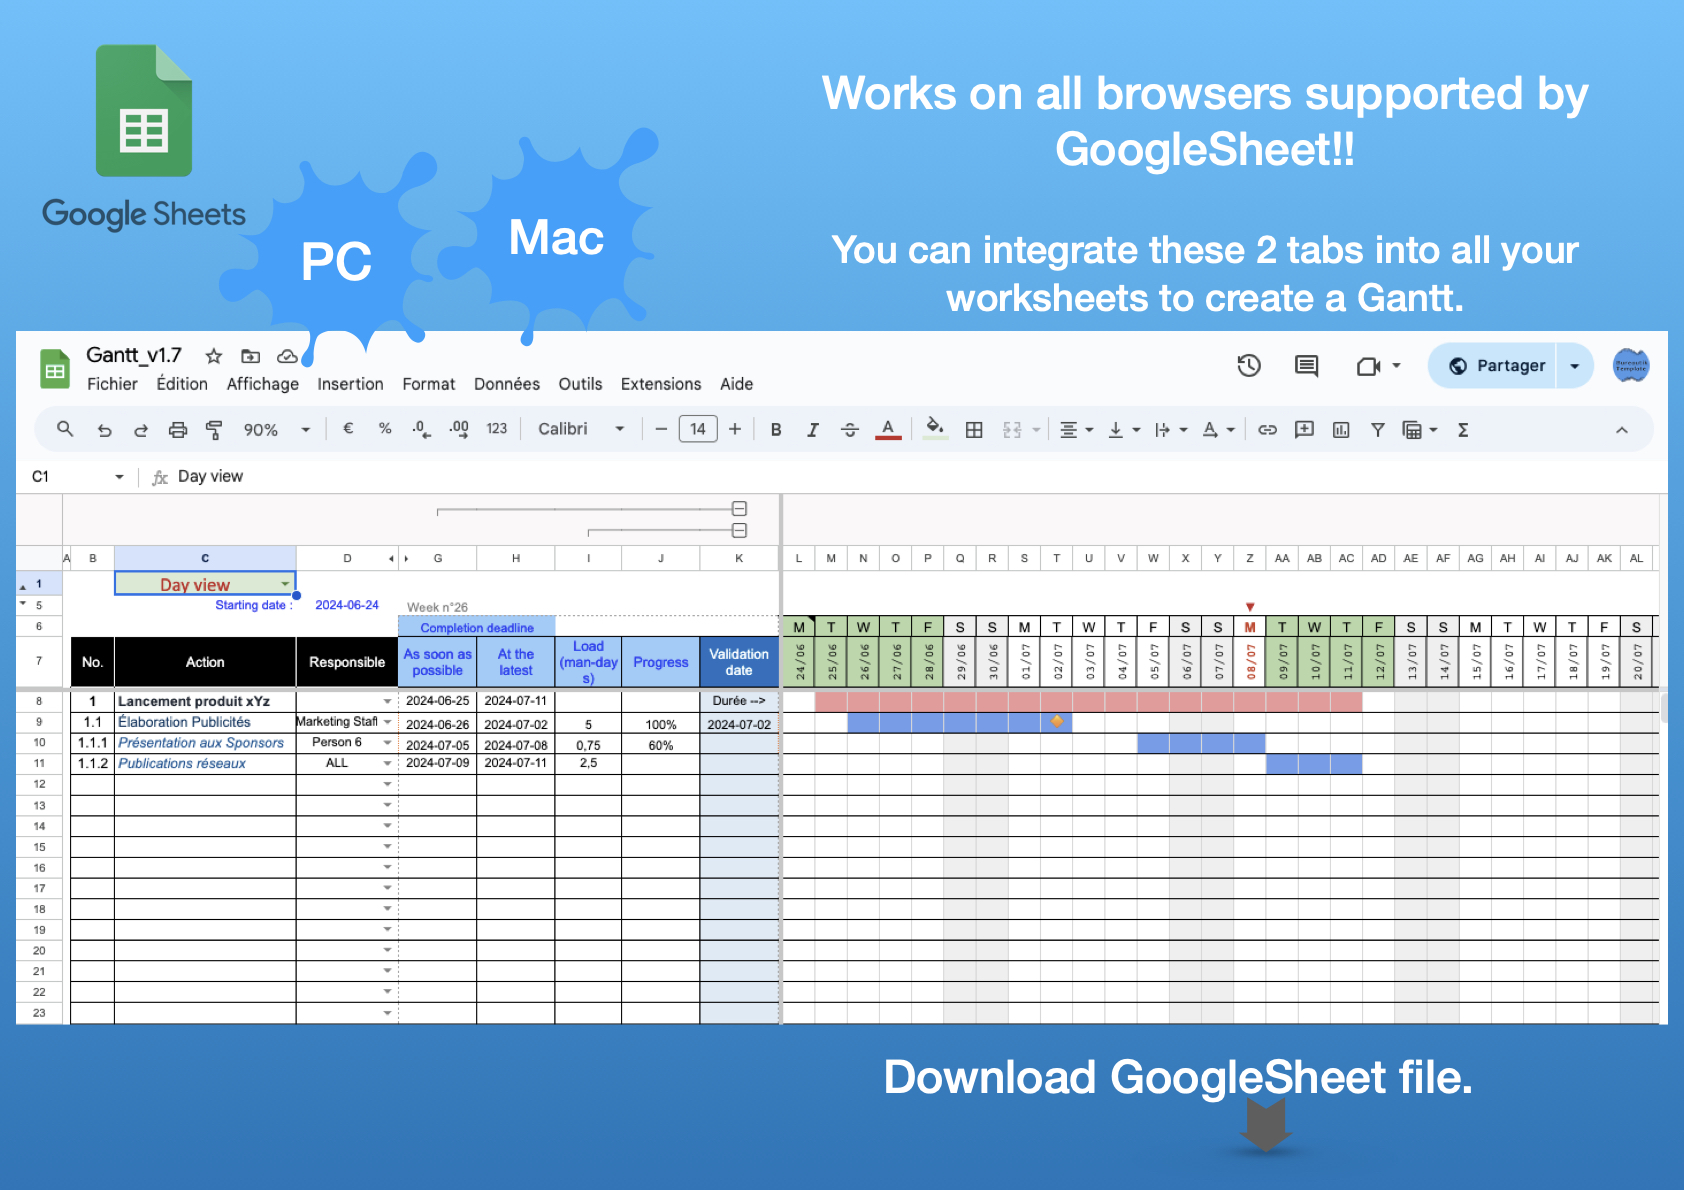Select the paint format tool
Viewport: 1684px width, 1190px height.
pos(215,429)
